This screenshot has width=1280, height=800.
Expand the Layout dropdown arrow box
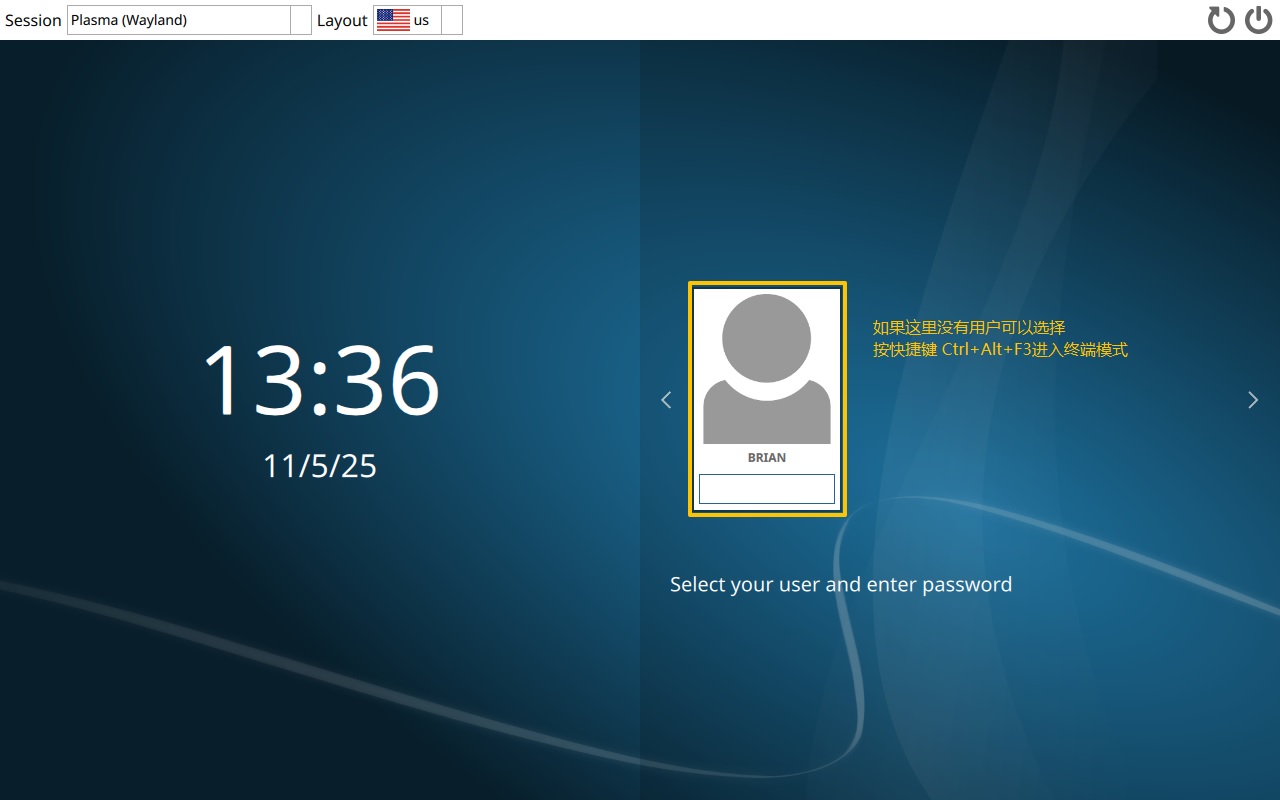point(452,20)
